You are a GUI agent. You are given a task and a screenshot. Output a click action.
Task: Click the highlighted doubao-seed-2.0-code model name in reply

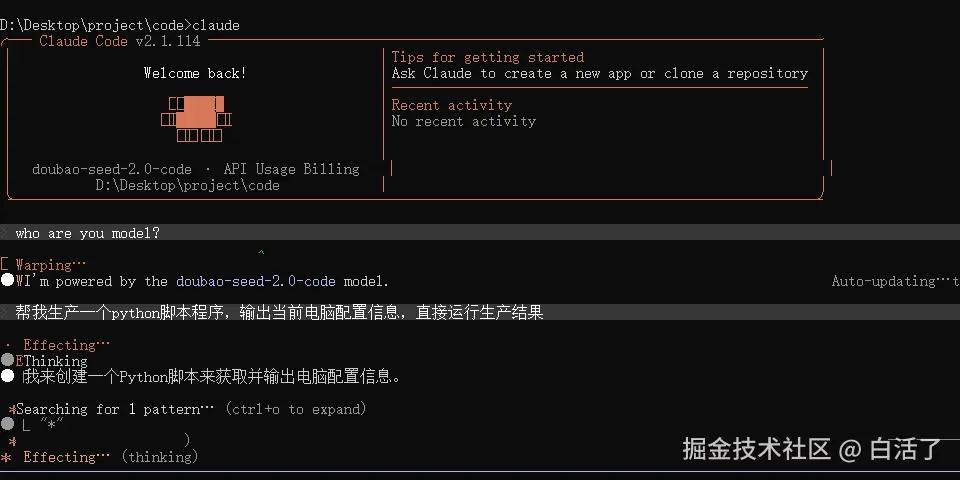pyautogui.click(x=255, y=281)
